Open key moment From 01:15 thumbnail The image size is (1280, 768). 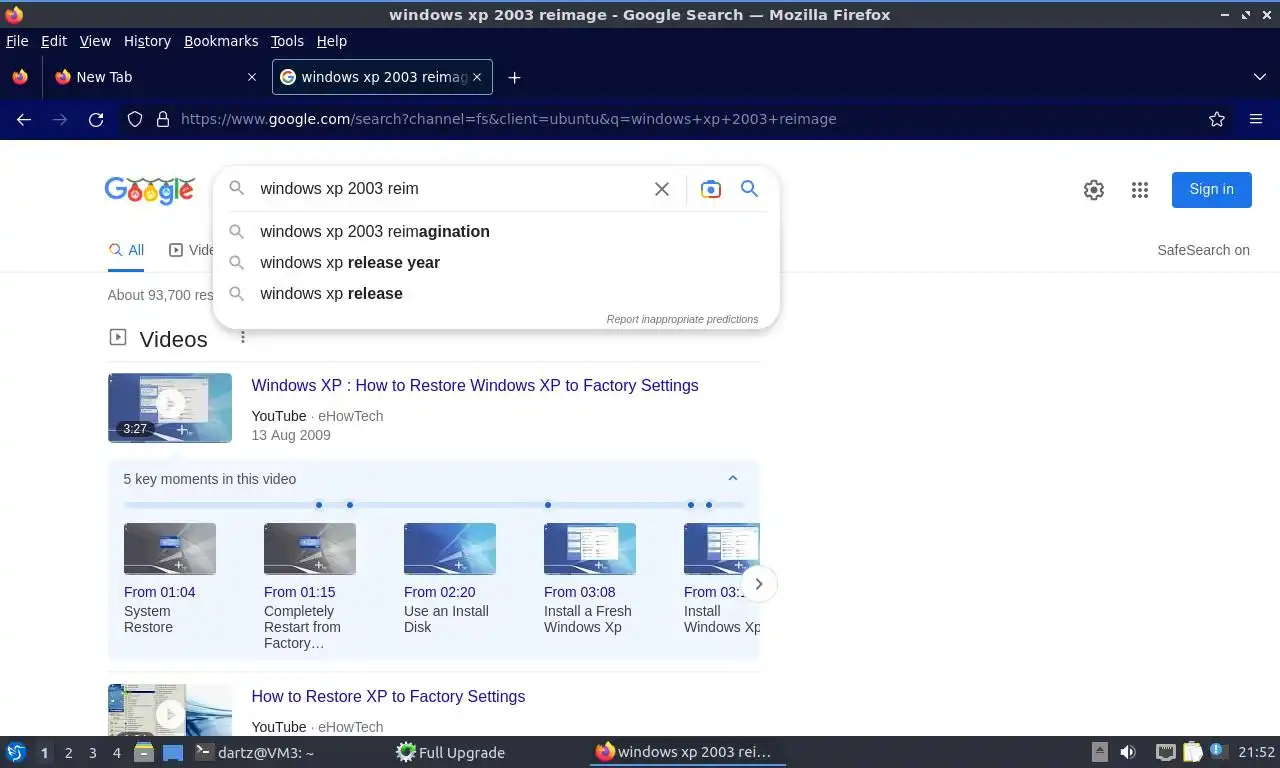[309, 548]
